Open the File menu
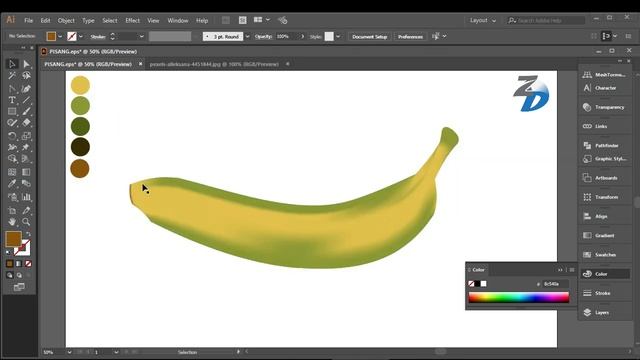The image size is (640, 360). click(28, 20)
